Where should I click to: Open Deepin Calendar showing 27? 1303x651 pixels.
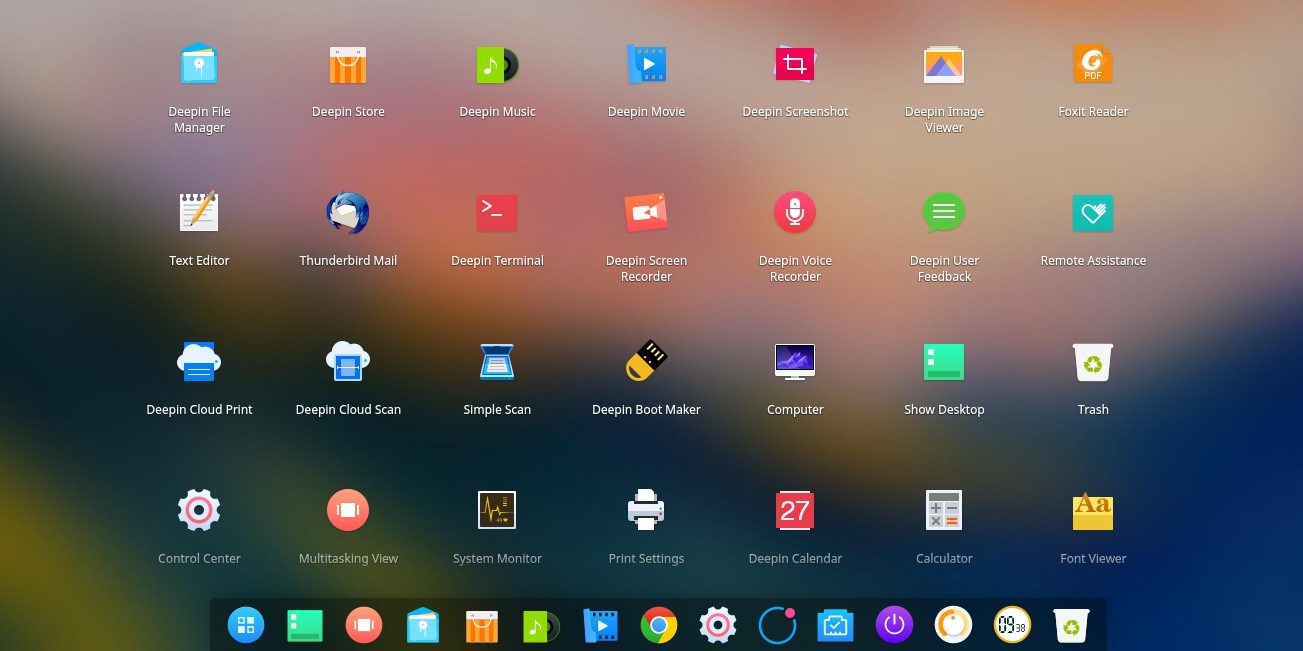click(x=795, y=511)
